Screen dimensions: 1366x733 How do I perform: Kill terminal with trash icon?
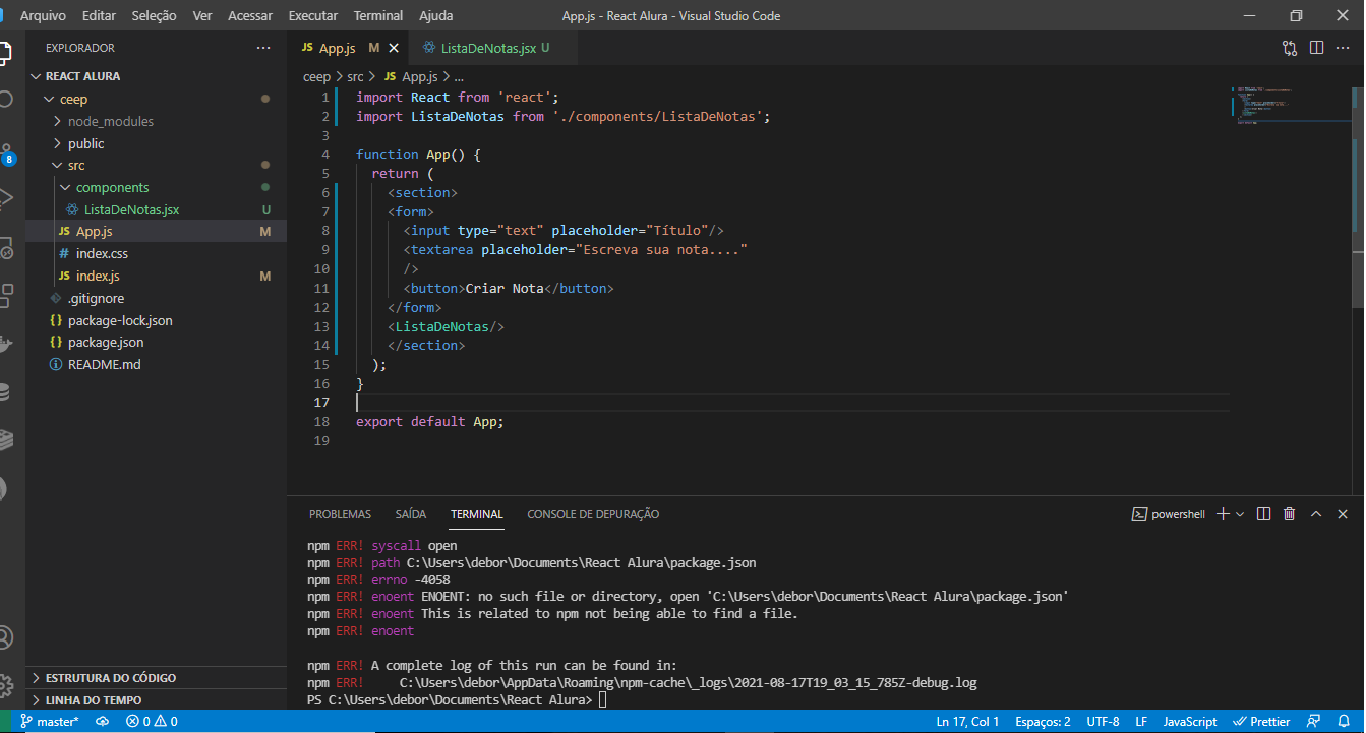1290,514
